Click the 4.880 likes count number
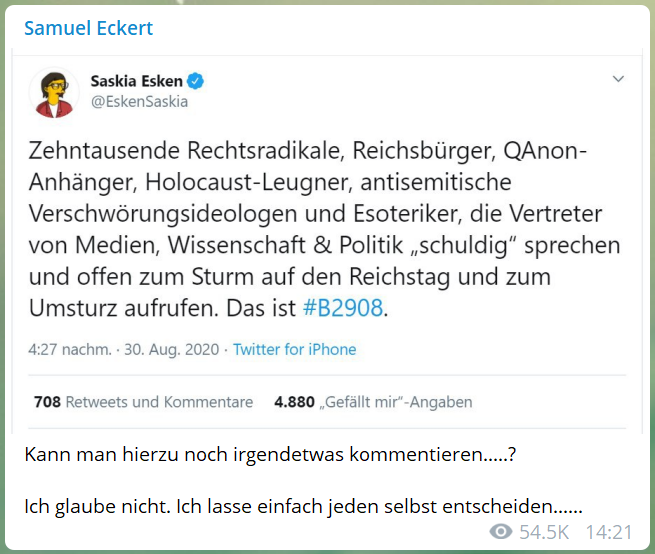655x554 pixels. pyautogui.click(x=295, y=402)
